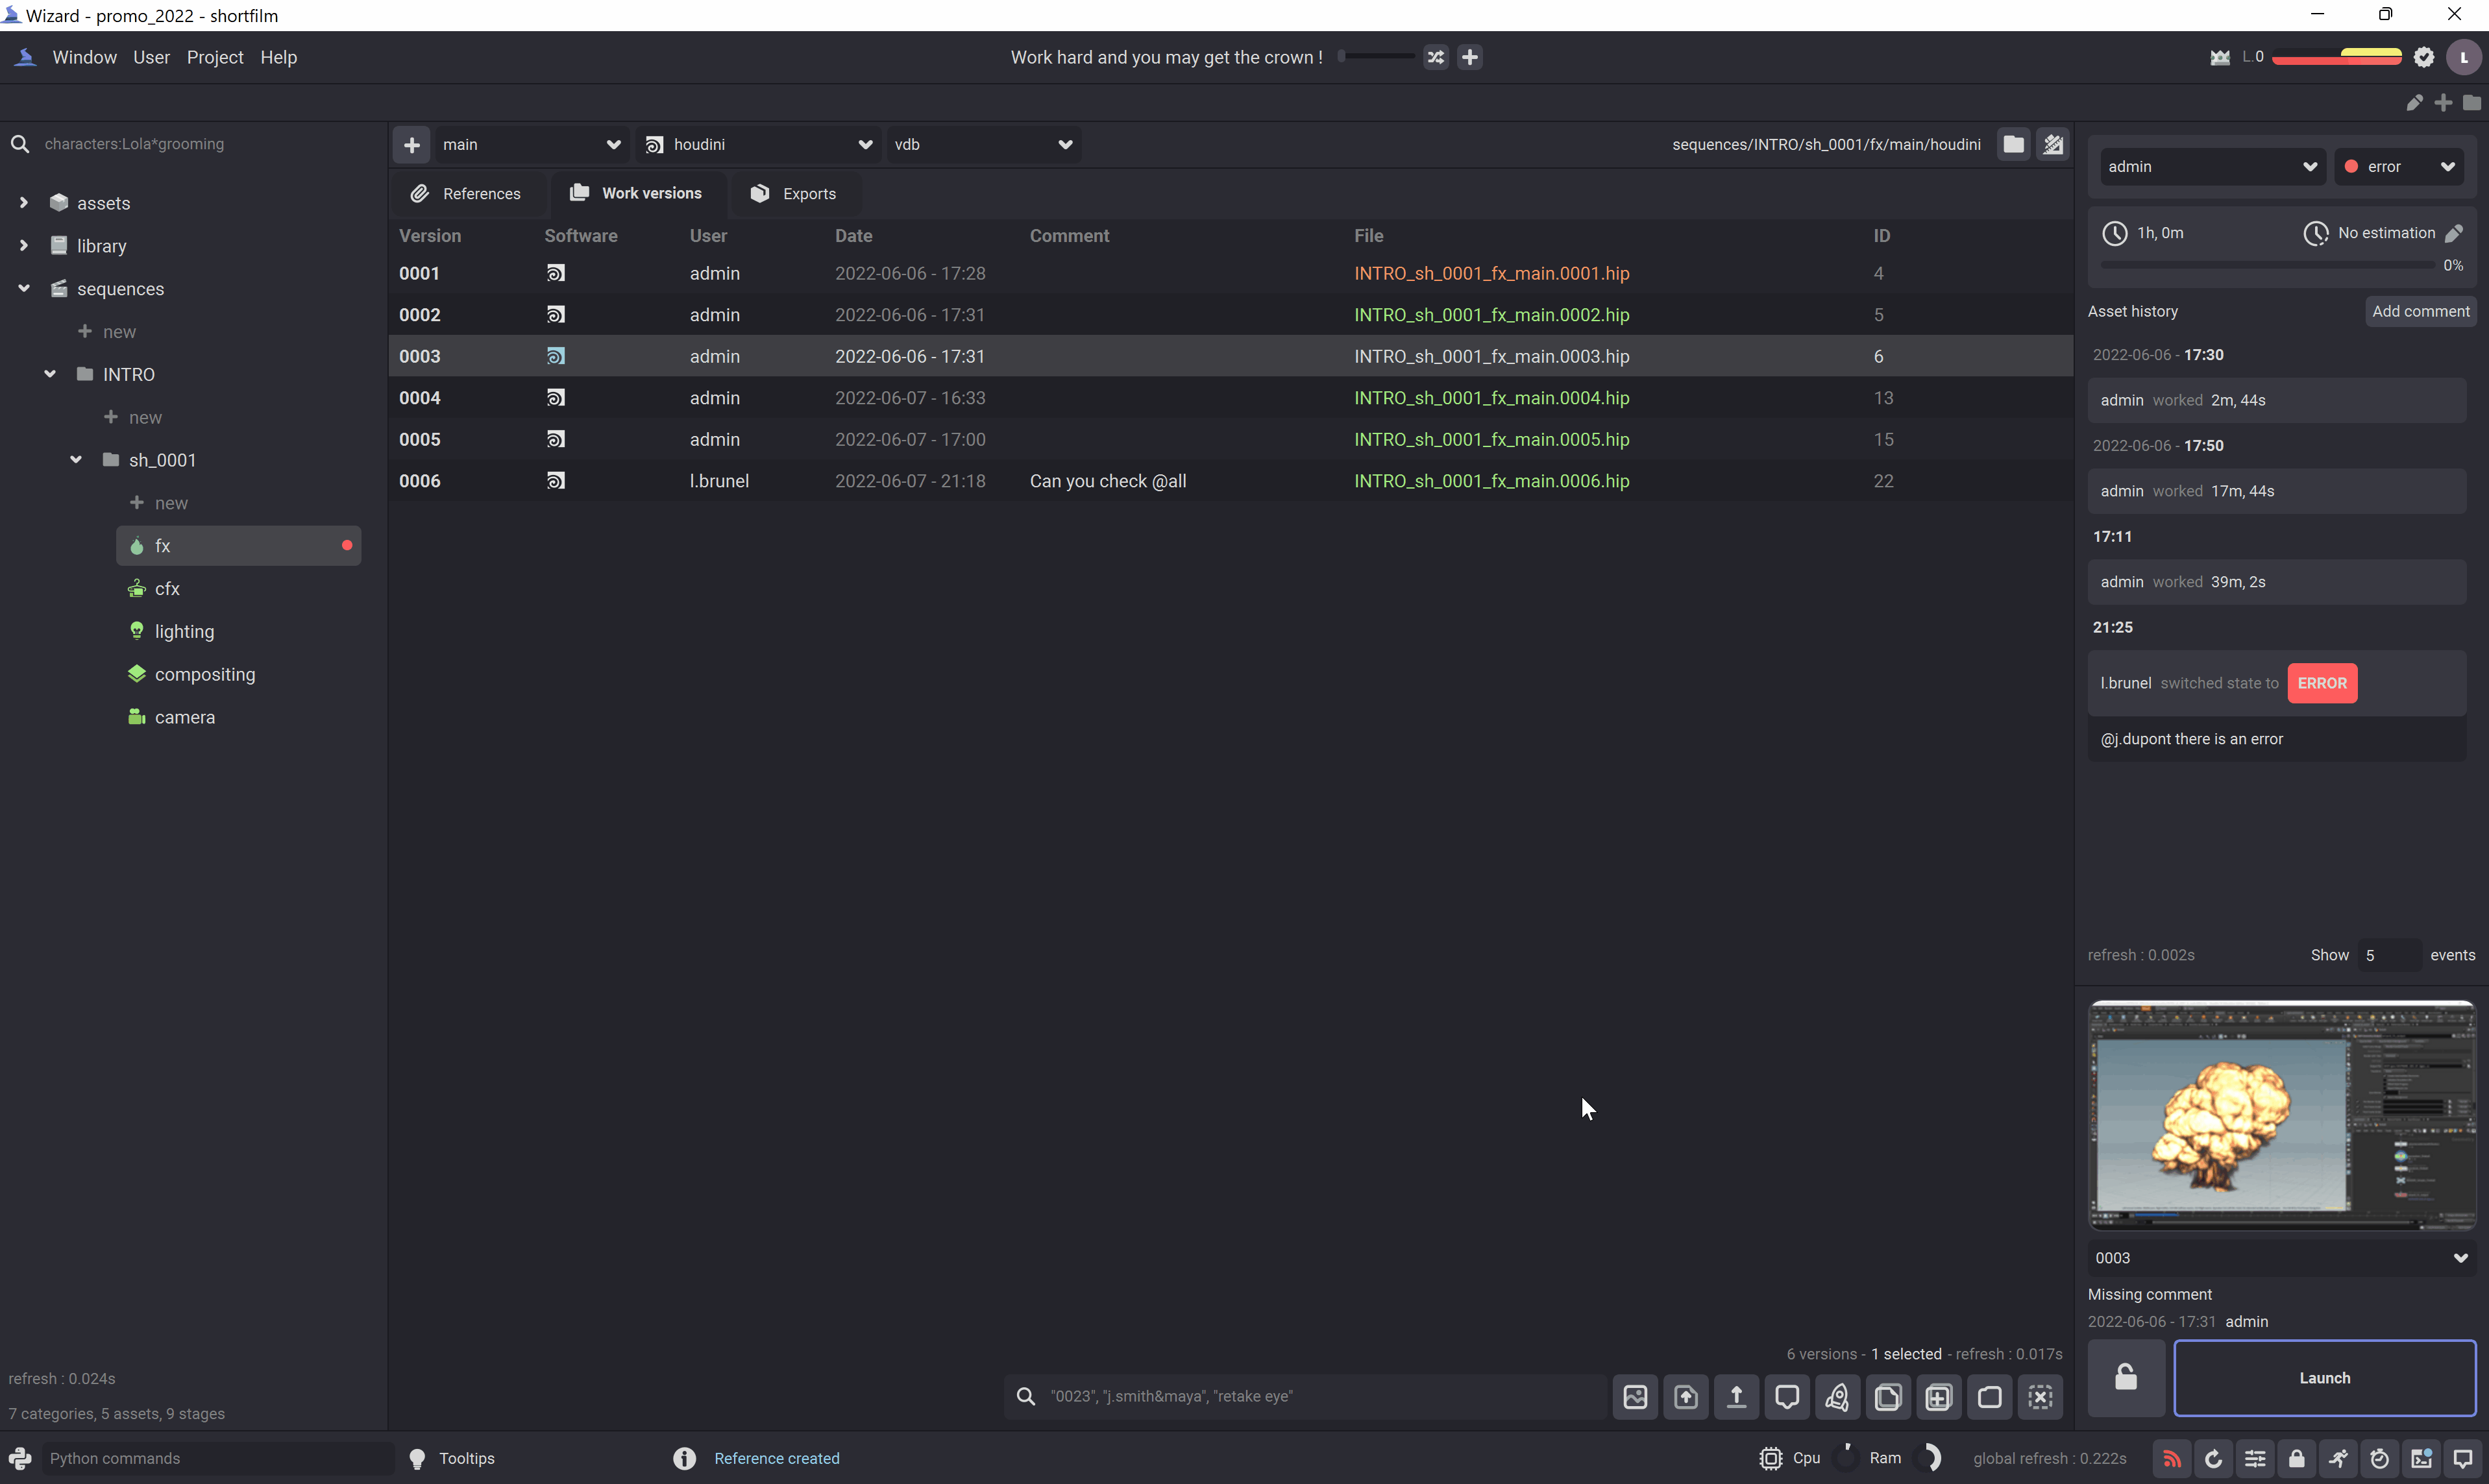Click the duplicate version icon
This screenshot has width=2489, height=1484.
(x=1888, y=1397)
